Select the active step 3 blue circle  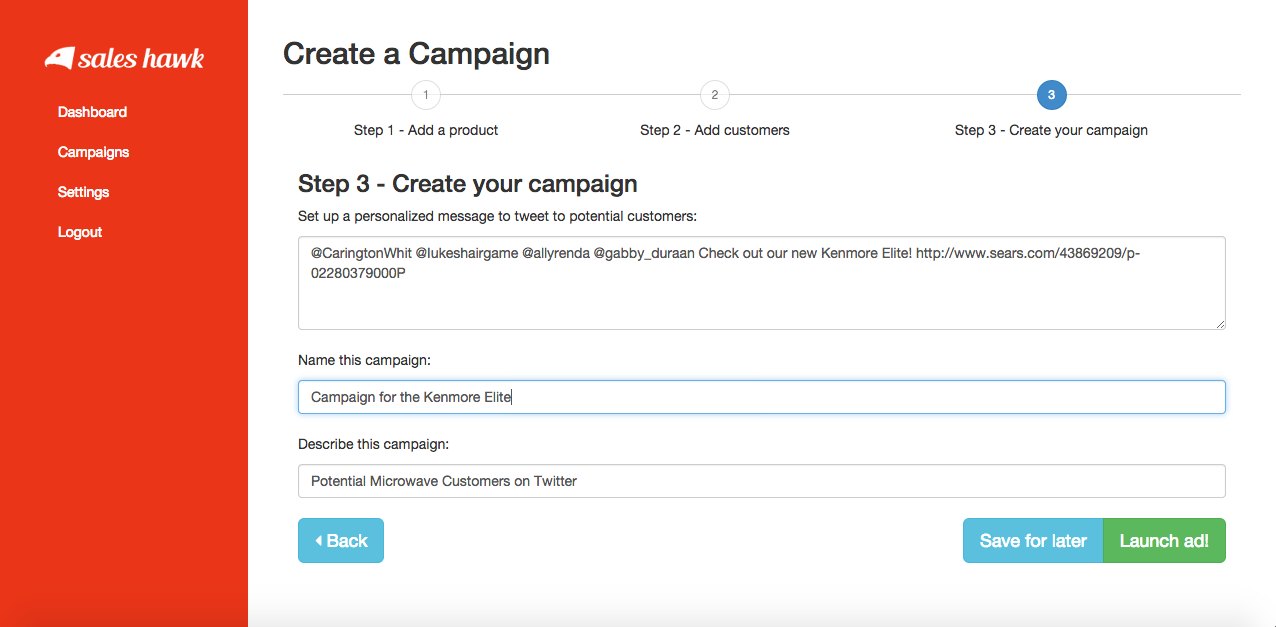click(1051, 96)
